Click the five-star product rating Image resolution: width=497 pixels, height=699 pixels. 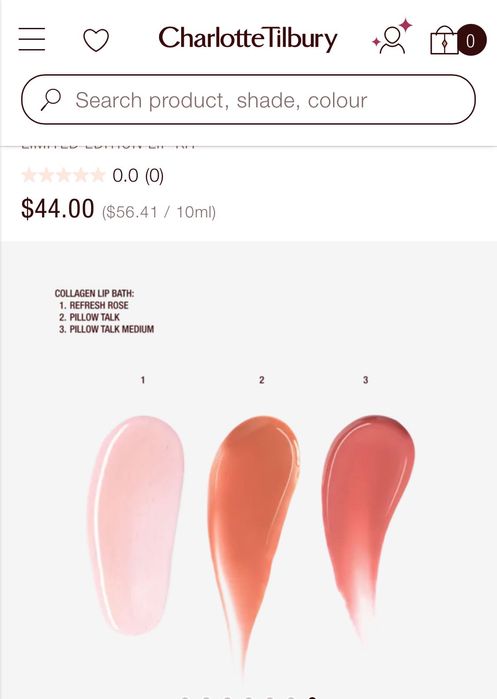pos(63,175)
